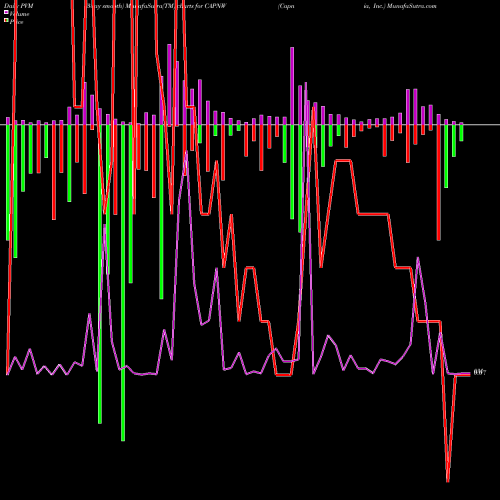
Task: Click the "(Capn" company name text in the title
Action: [286, 6]
